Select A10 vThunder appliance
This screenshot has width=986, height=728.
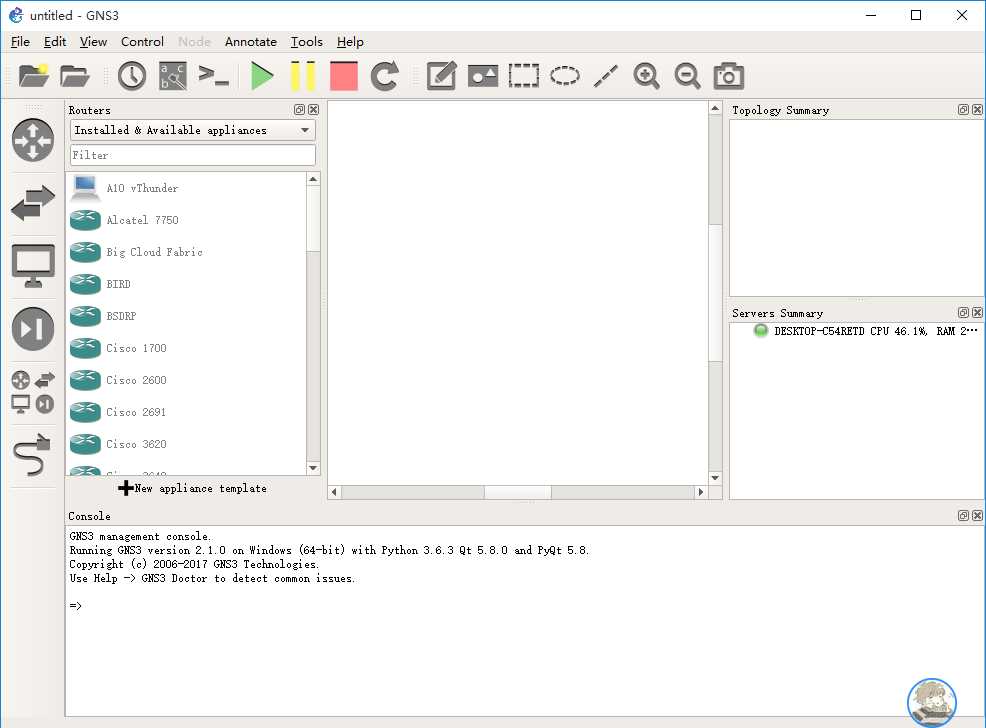pyautogui.click(x=186, y=188)
